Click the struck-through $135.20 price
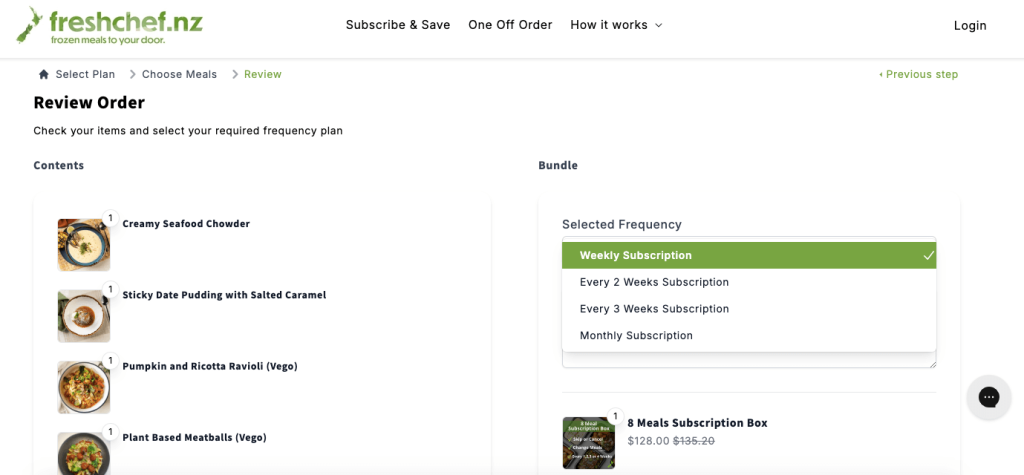This screenshot has width=1024, height=475. (694, 441)
